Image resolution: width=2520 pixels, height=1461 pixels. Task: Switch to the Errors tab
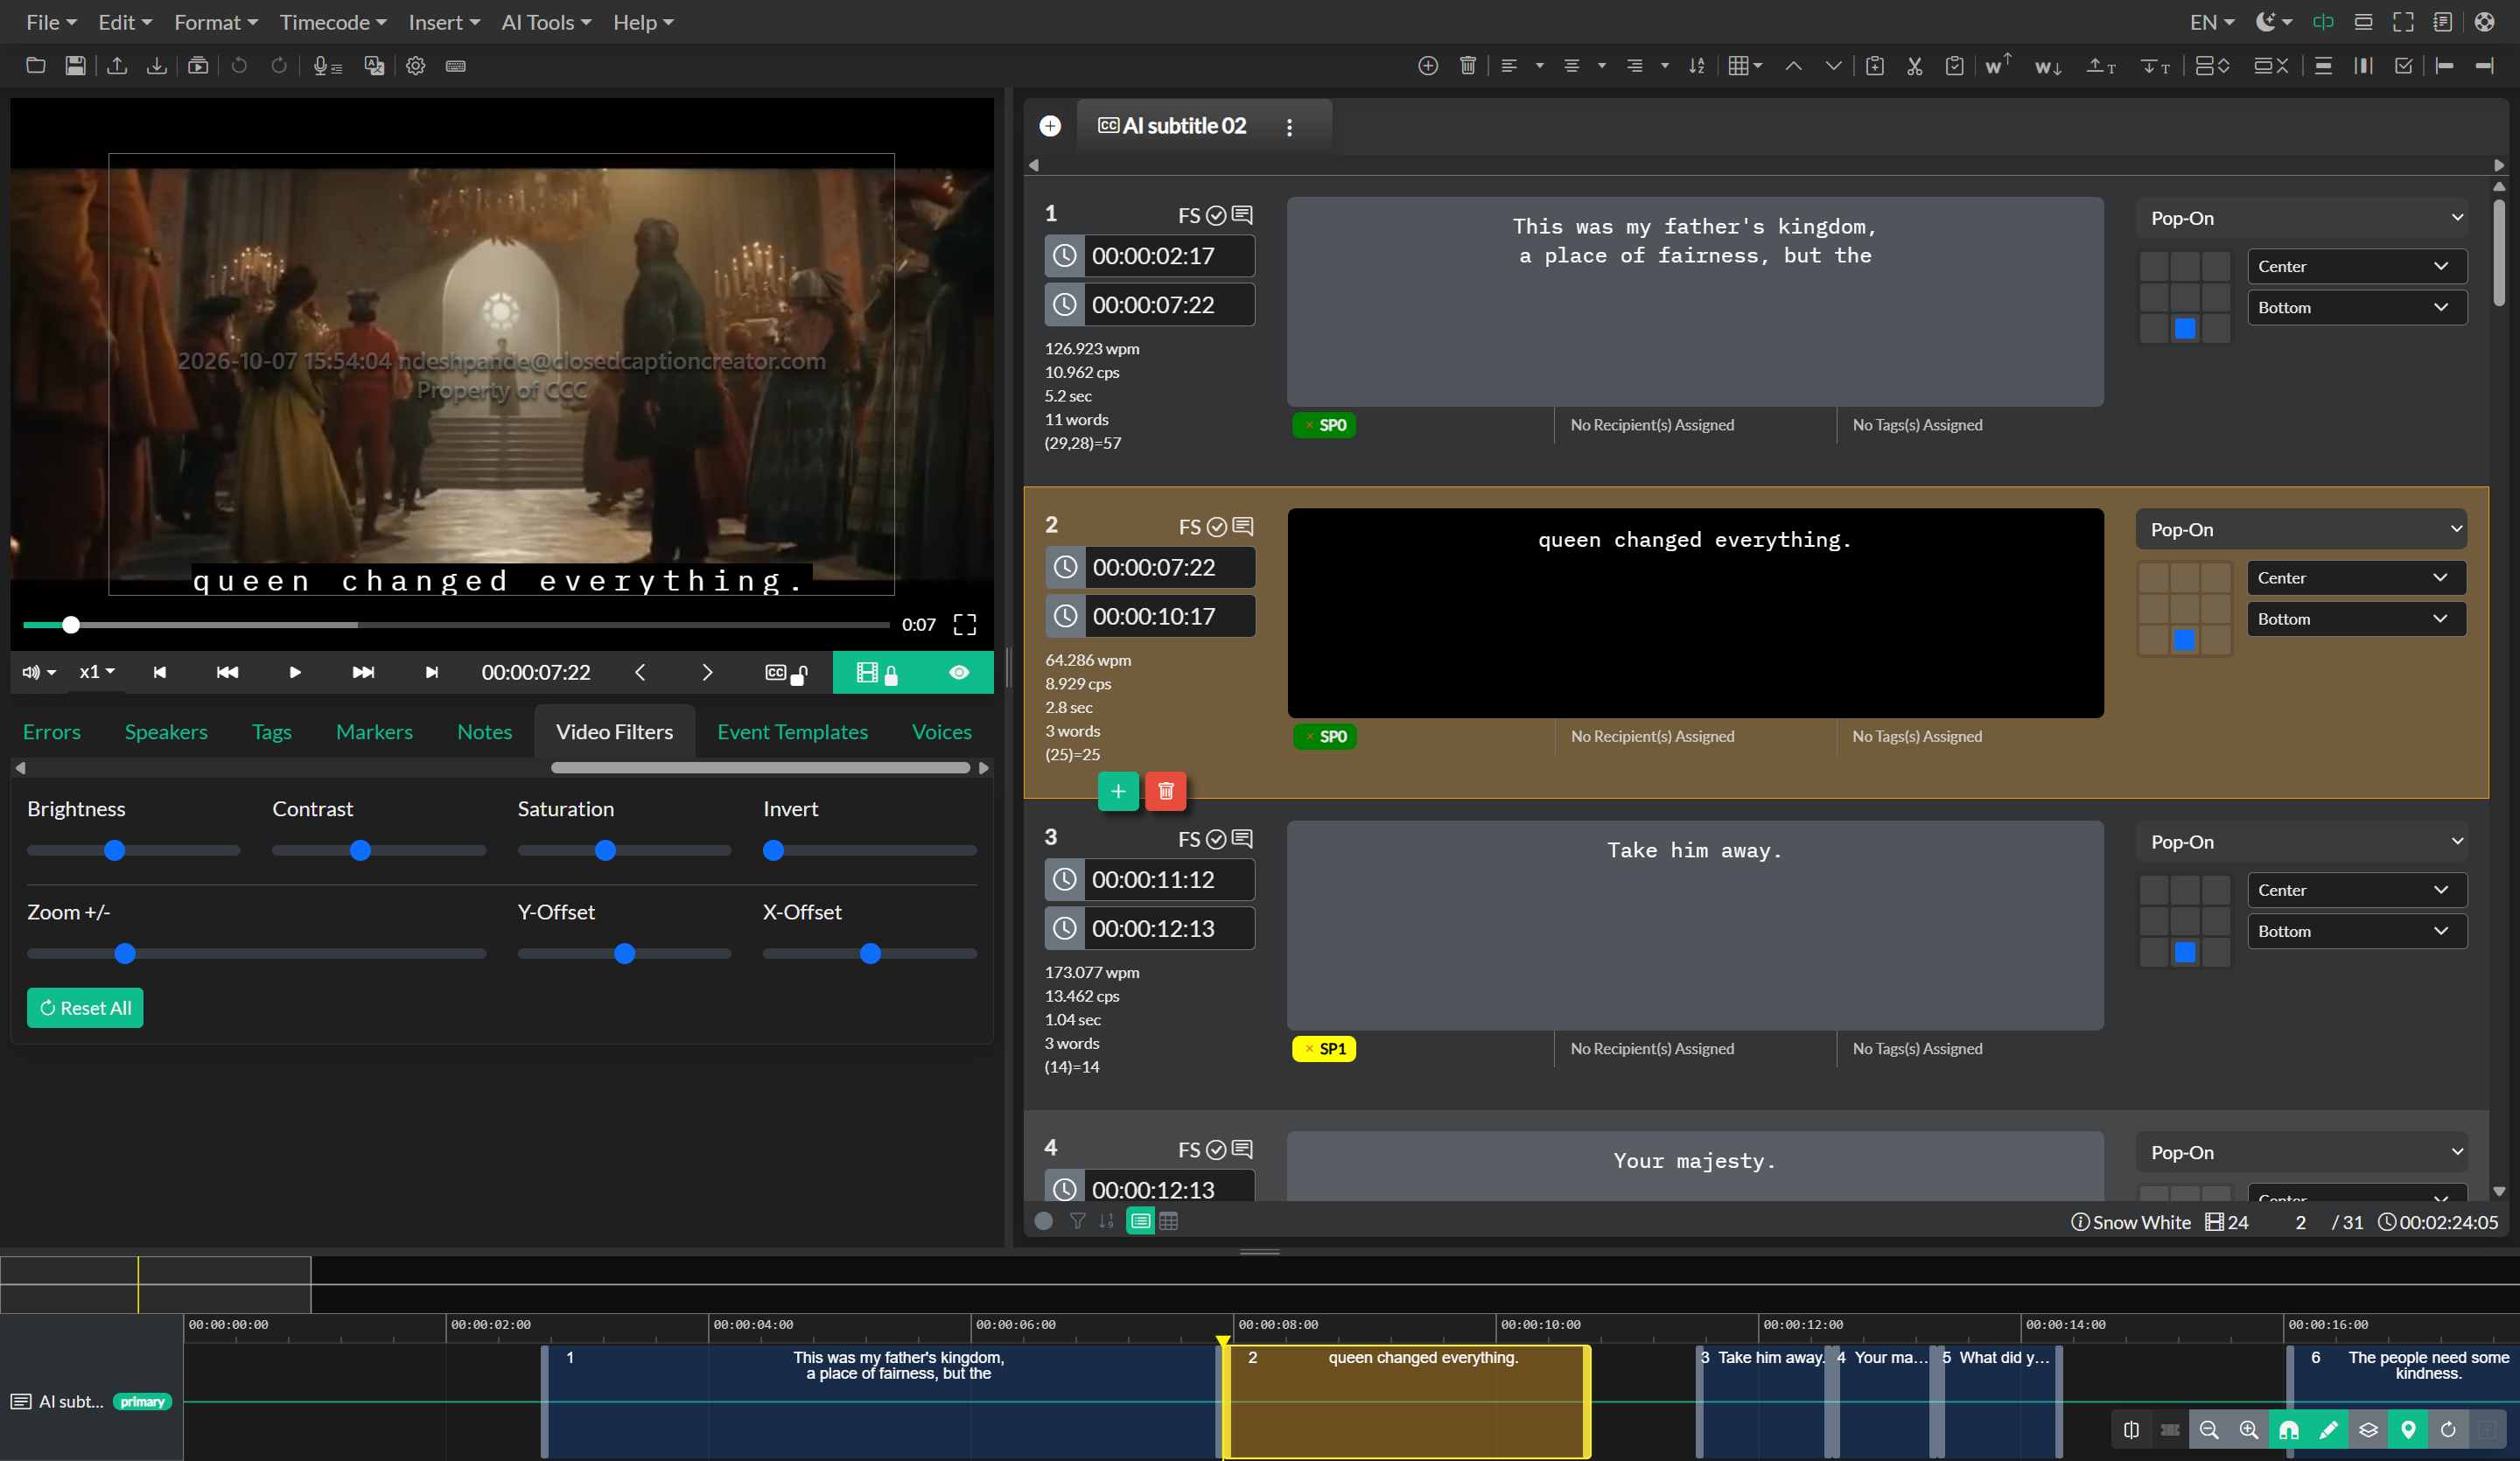click(52, 732)
